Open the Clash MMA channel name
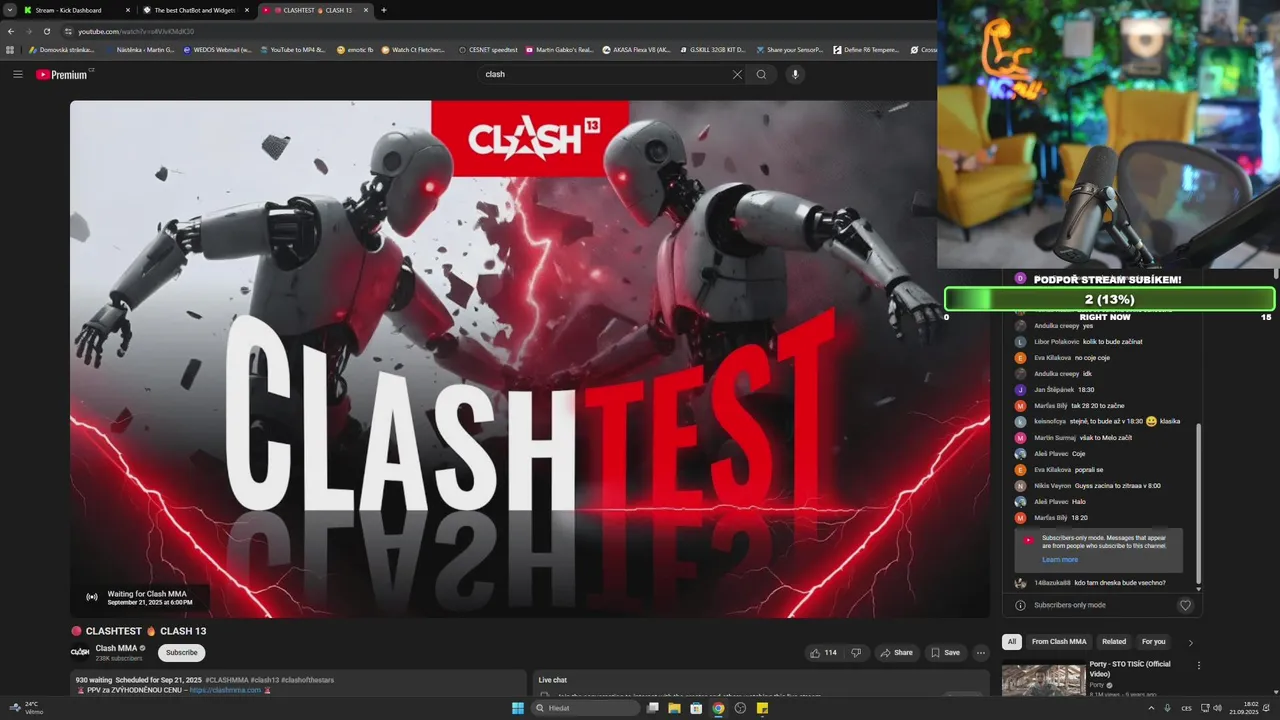Screen dimensions: 1280x720 click(116, 648)
